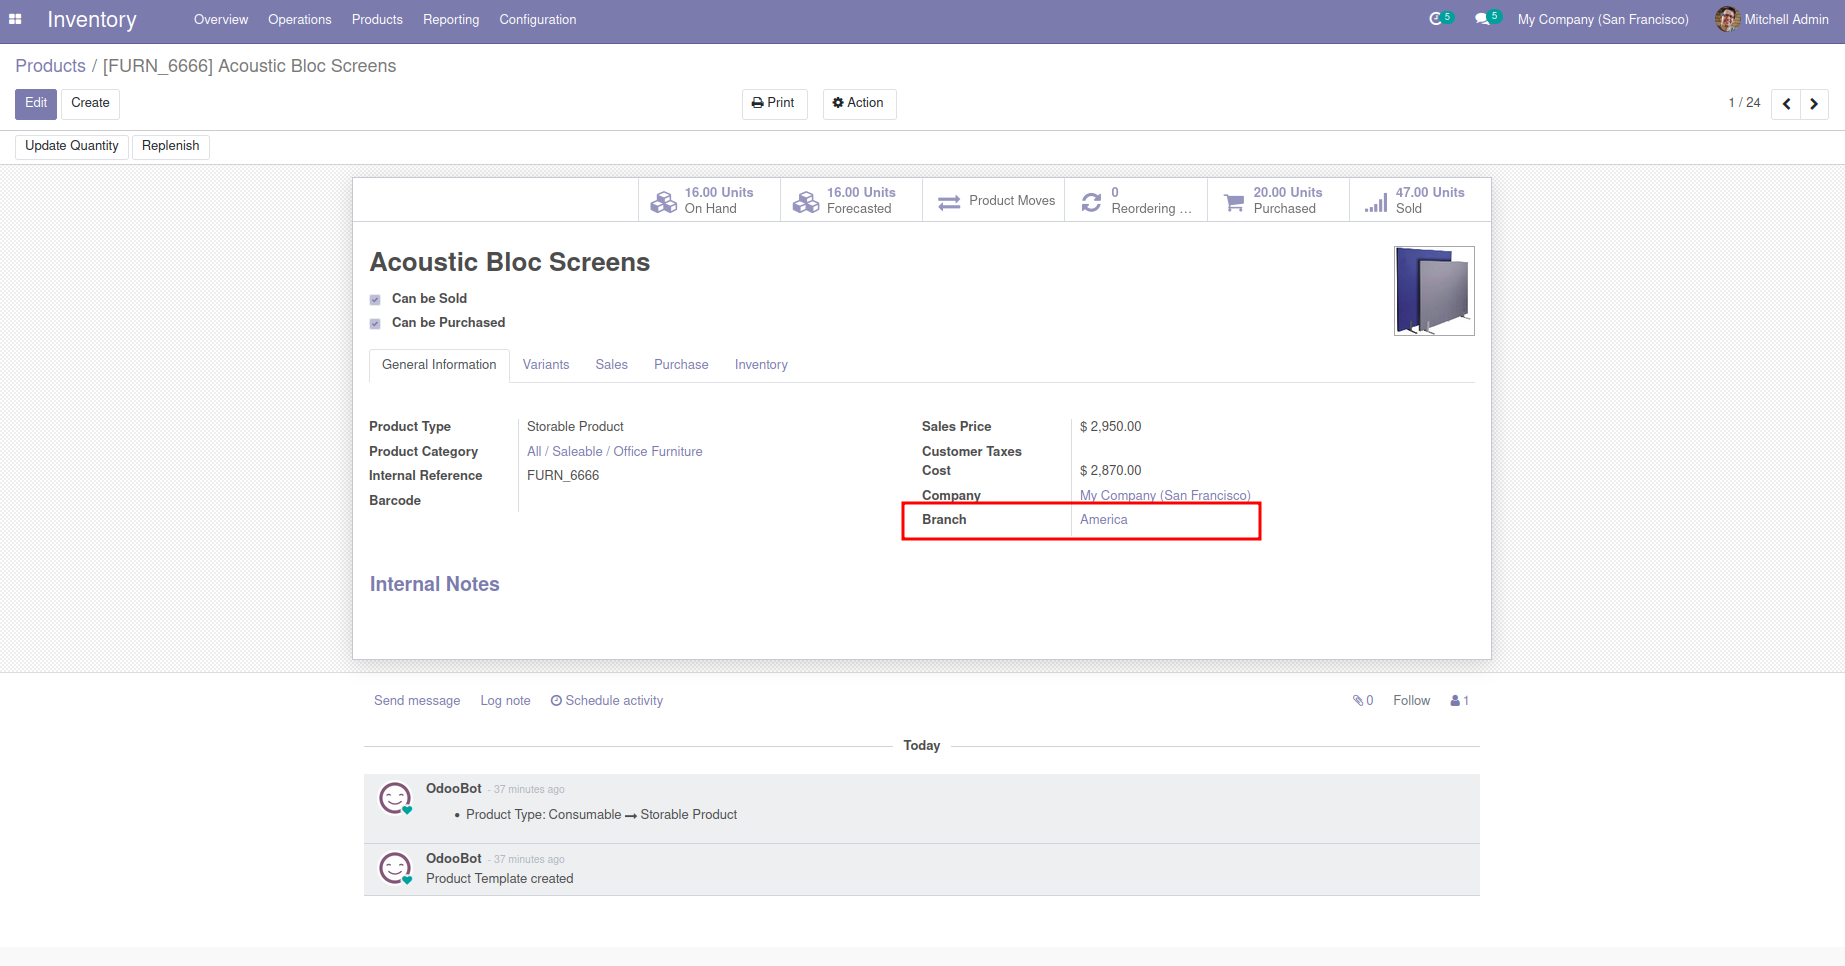Open the Configuration menu

click(x=537, y=19)
